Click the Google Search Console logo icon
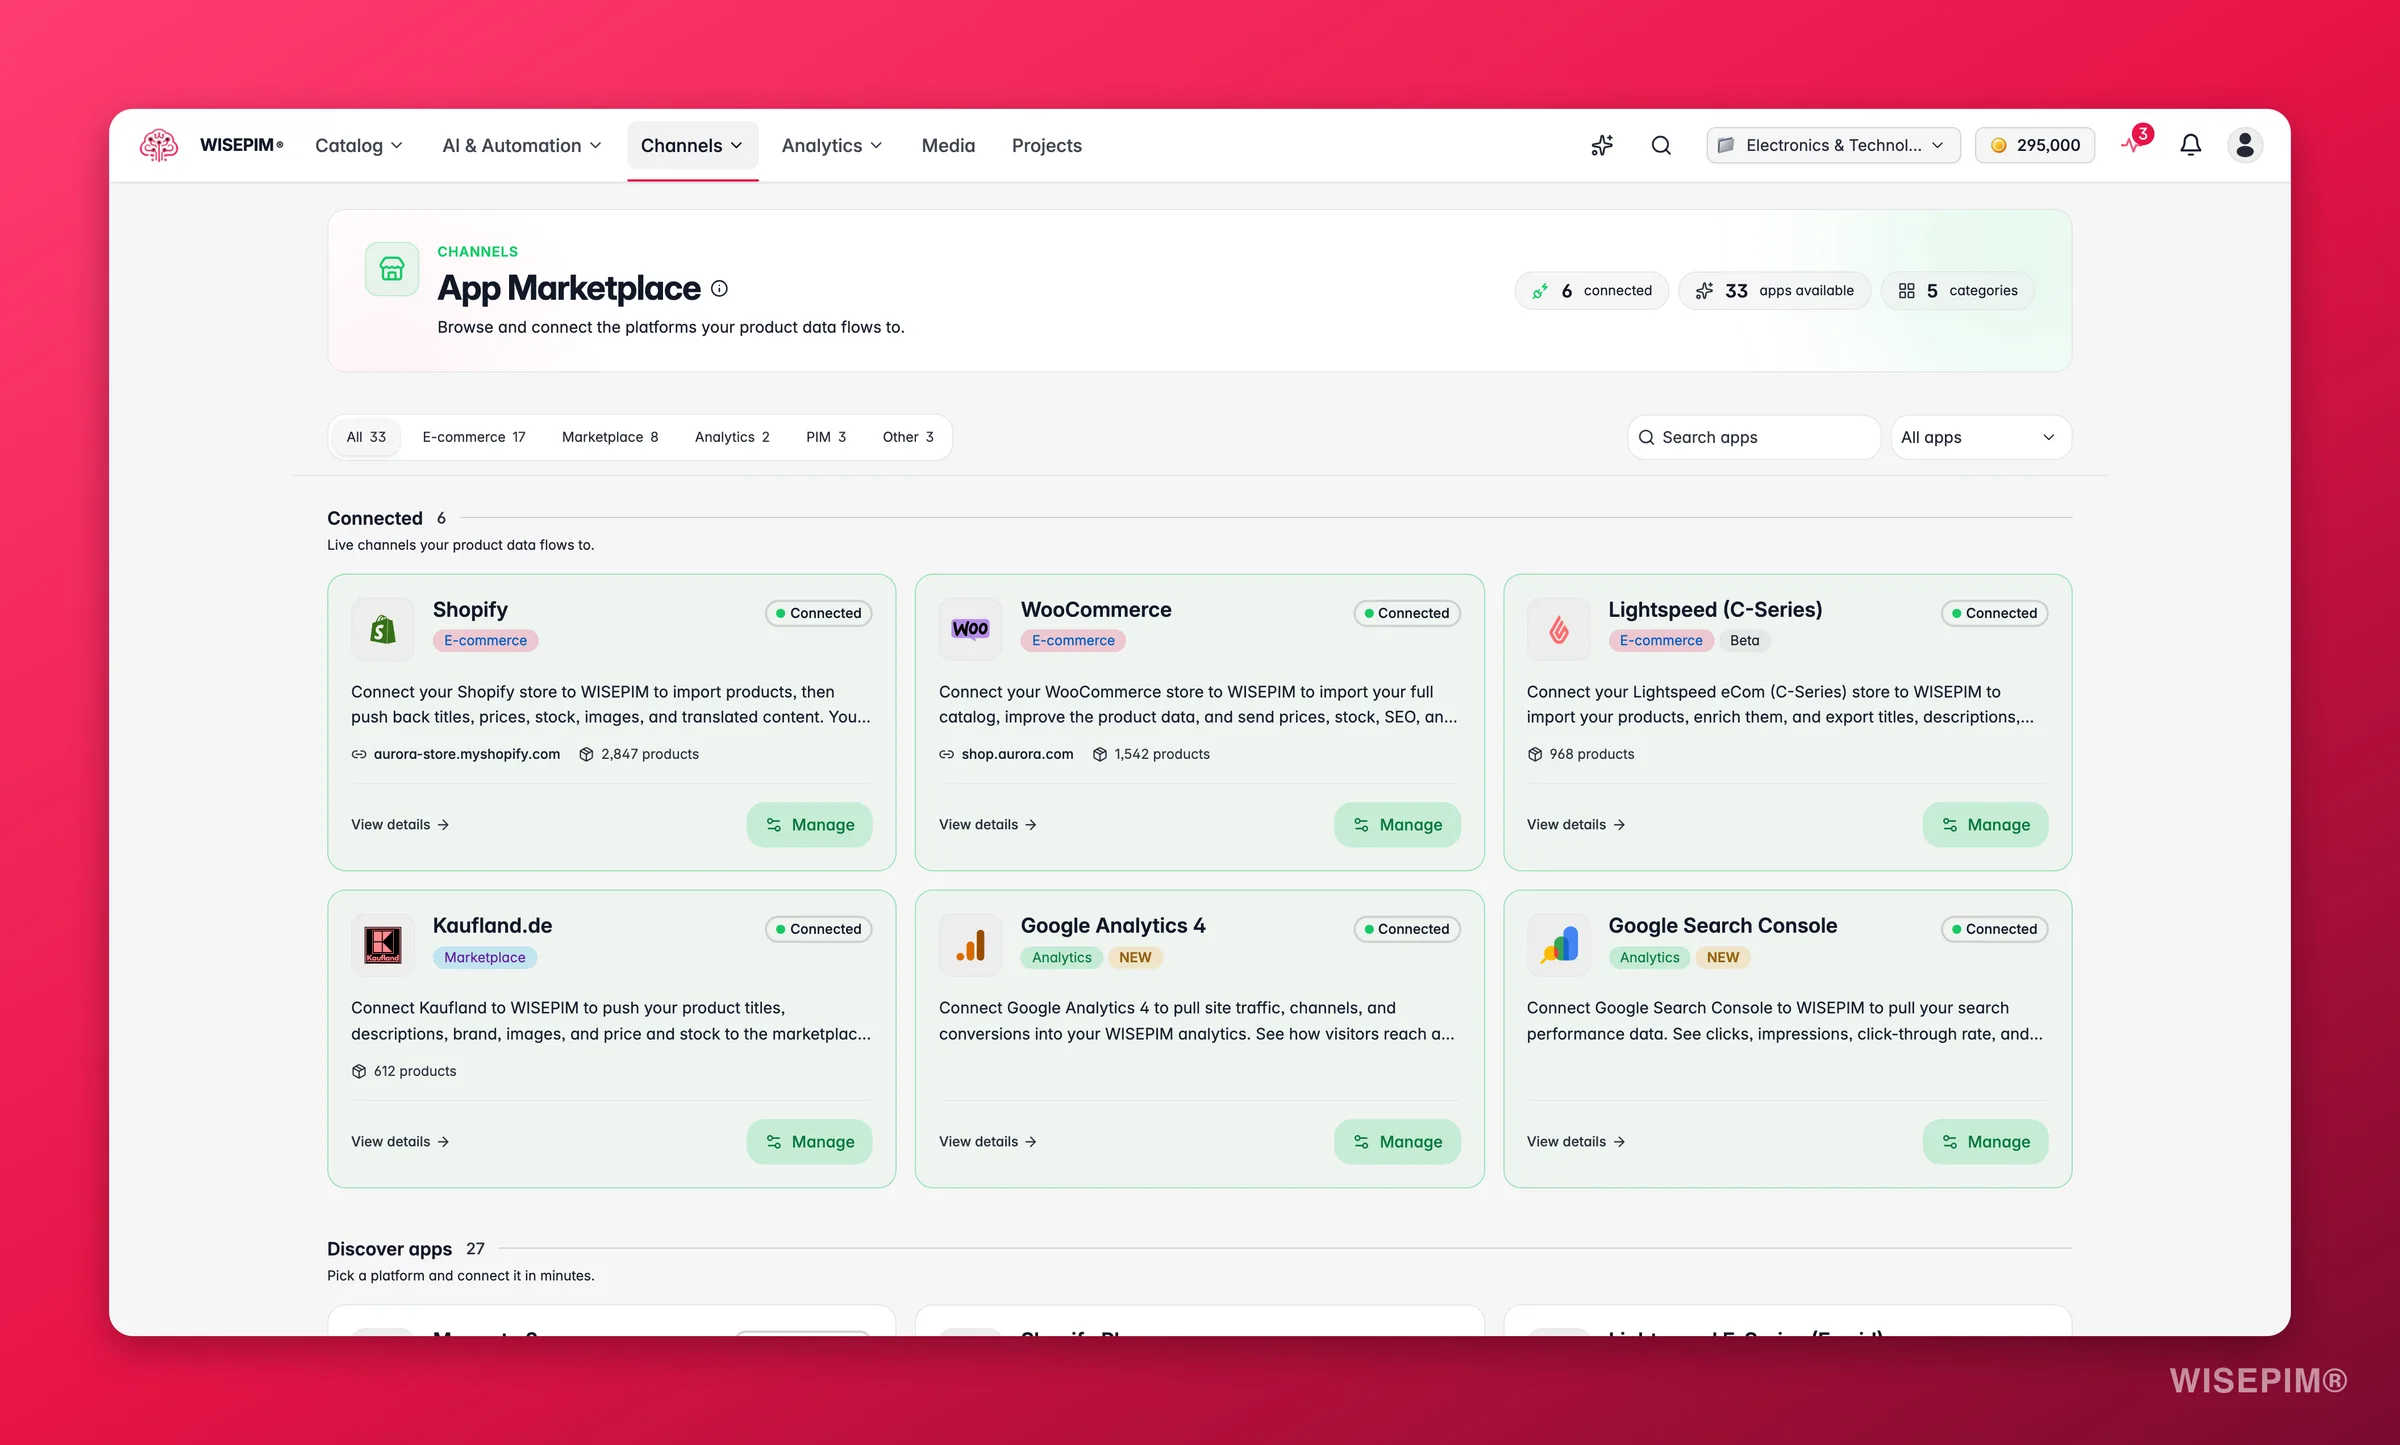Screen dimensions: 2400x1445 point(1558,945)
